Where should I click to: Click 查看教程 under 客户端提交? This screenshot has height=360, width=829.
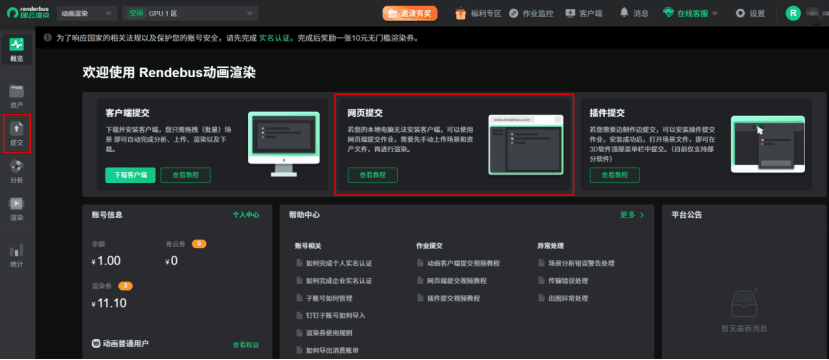(x=186, y=175)
